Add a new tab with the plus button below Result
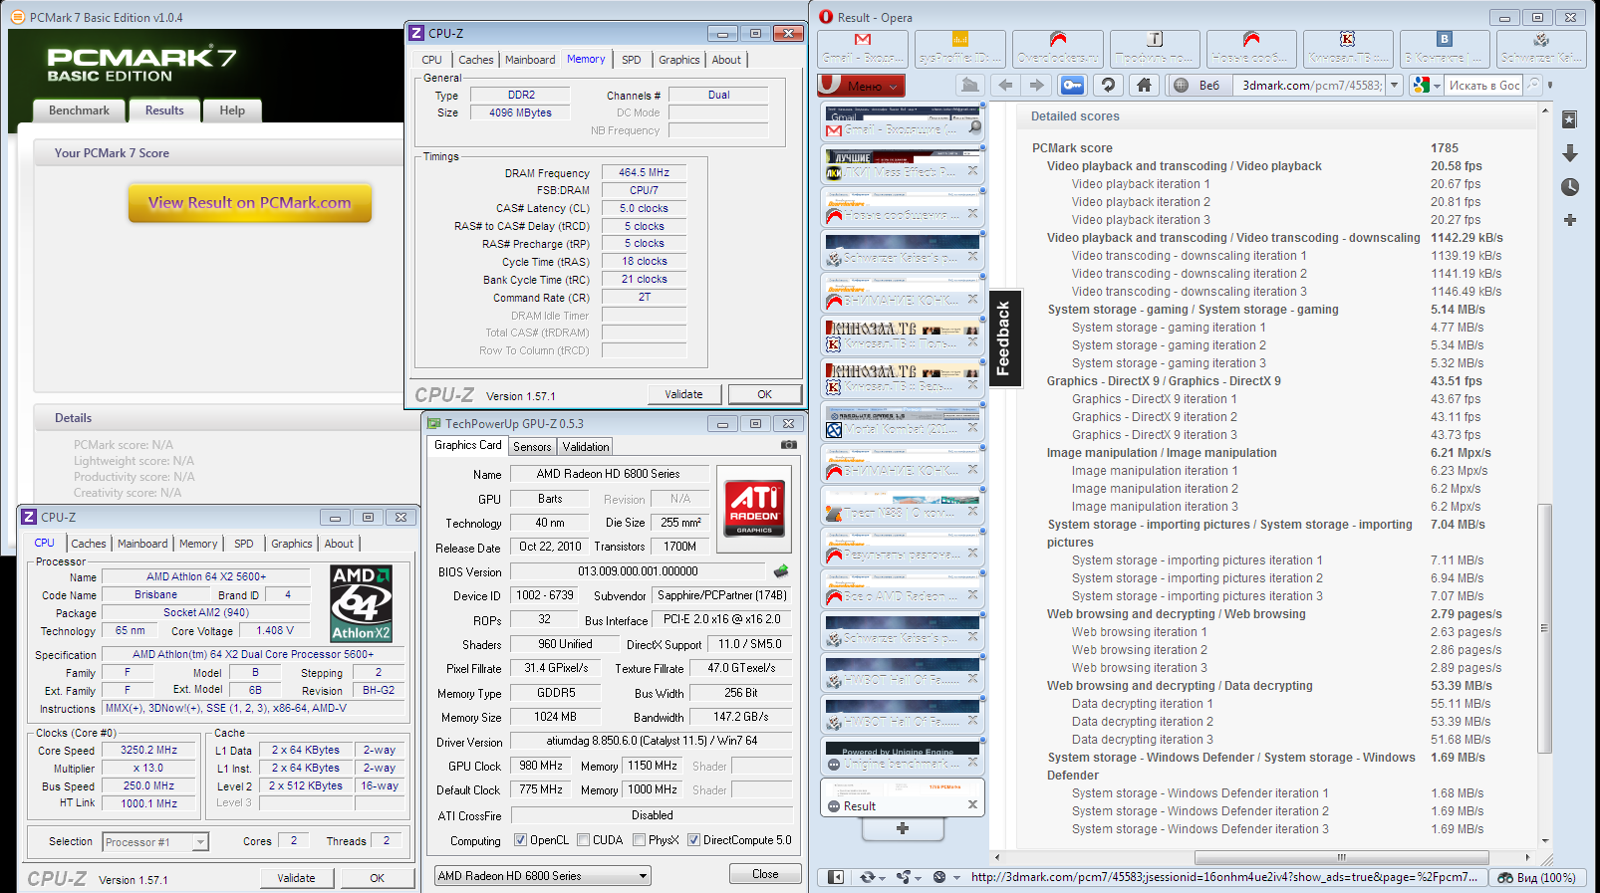Viewport: 1600px width, 893px height. pos(902,828)
